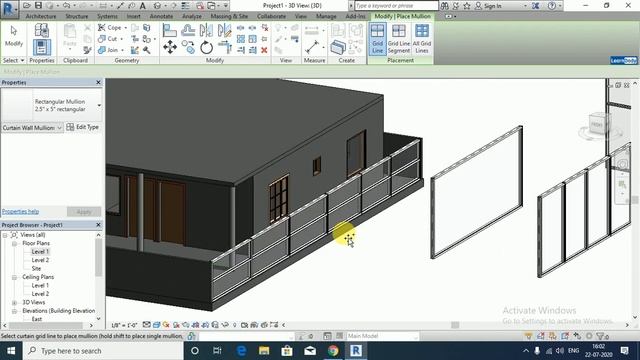Click the red Delete icon in Modify panel
This screenshot has height=360, width=640.
click(x=264, y=50)
